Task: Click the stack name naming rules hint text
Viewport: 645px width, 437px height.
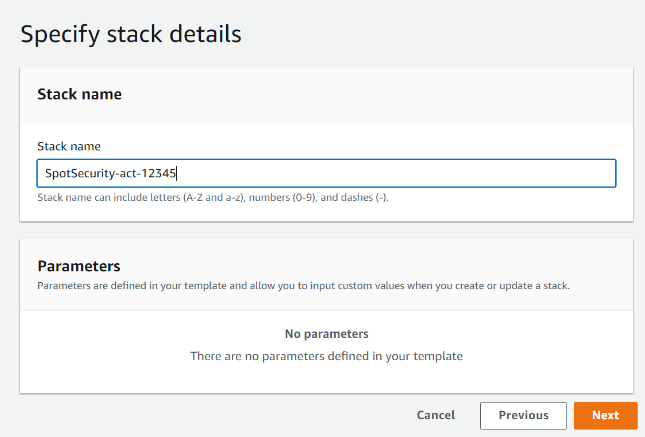Action: (x=212, y=198)
